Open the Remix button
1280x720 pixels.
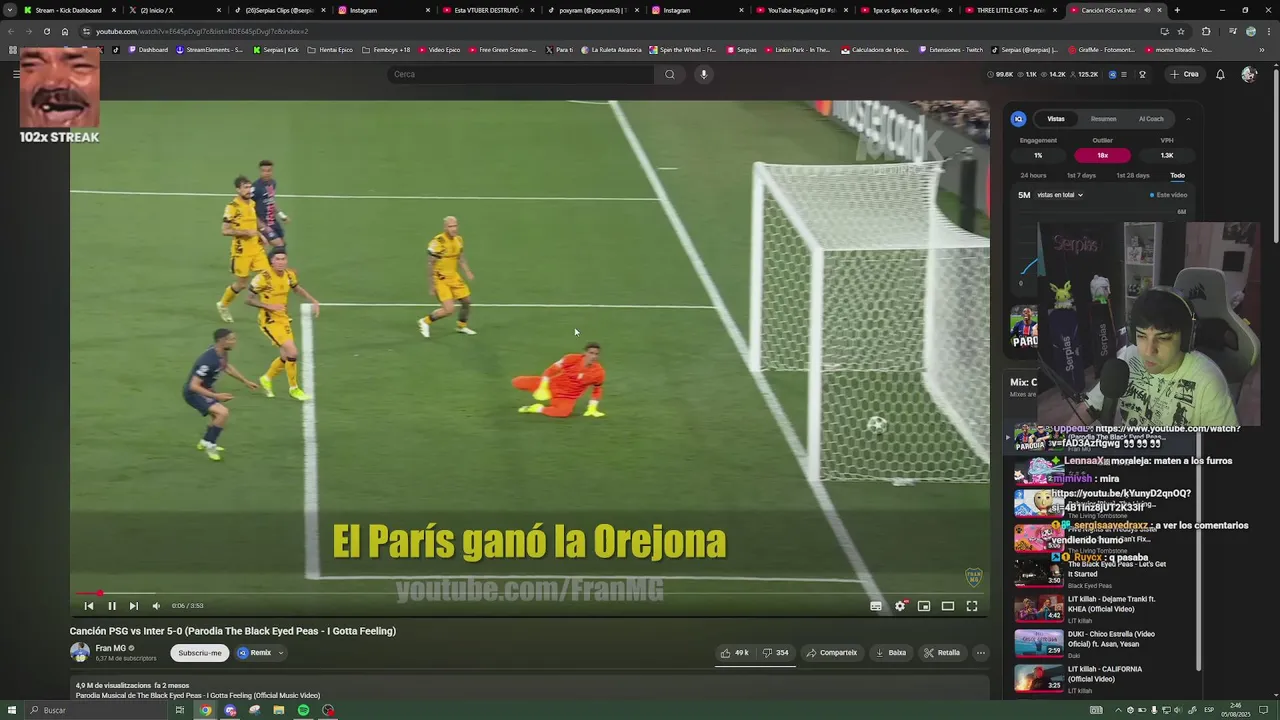coord(255,653)
